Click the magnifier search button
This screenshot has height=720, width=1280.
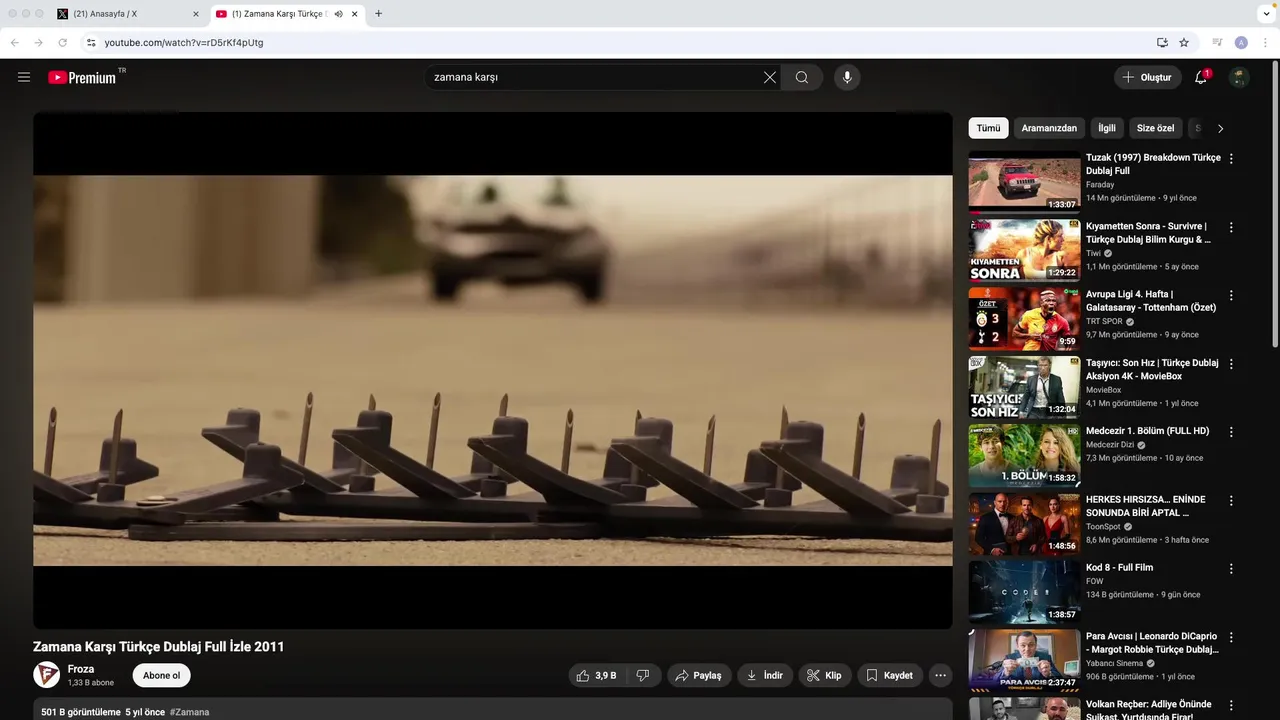click(802, 77)
